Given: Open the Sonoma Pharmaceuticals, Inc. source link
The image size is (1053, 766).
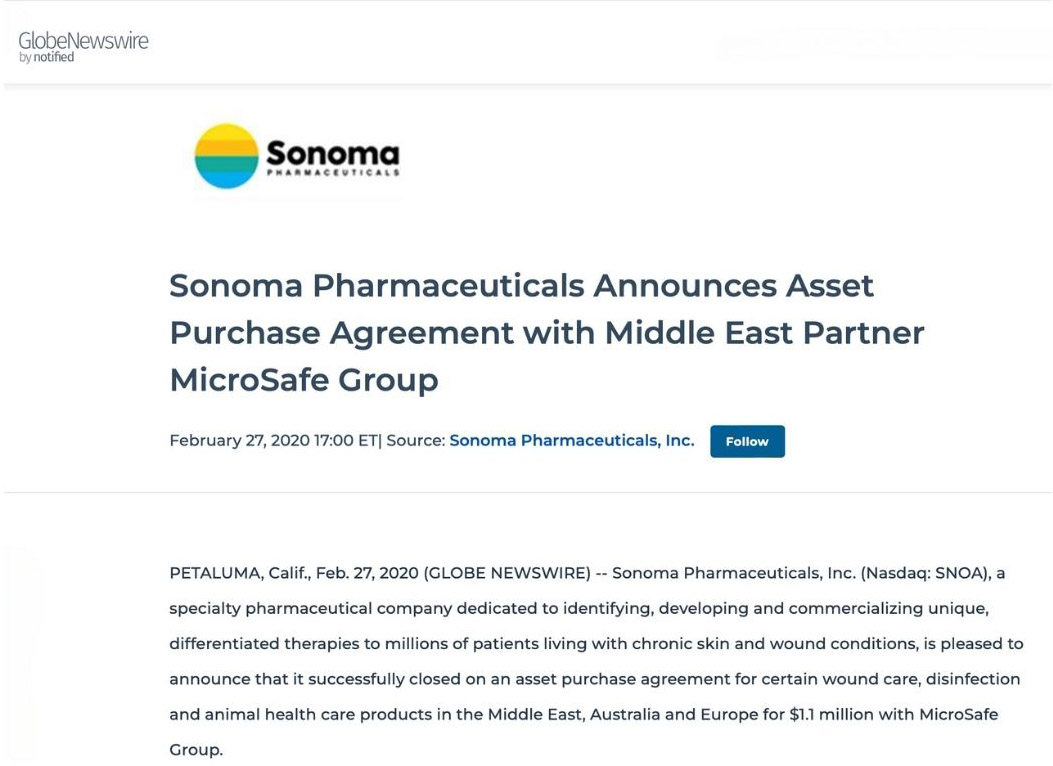Looking at the screenshot, I should pyautogui.click(x=571, y=440).
